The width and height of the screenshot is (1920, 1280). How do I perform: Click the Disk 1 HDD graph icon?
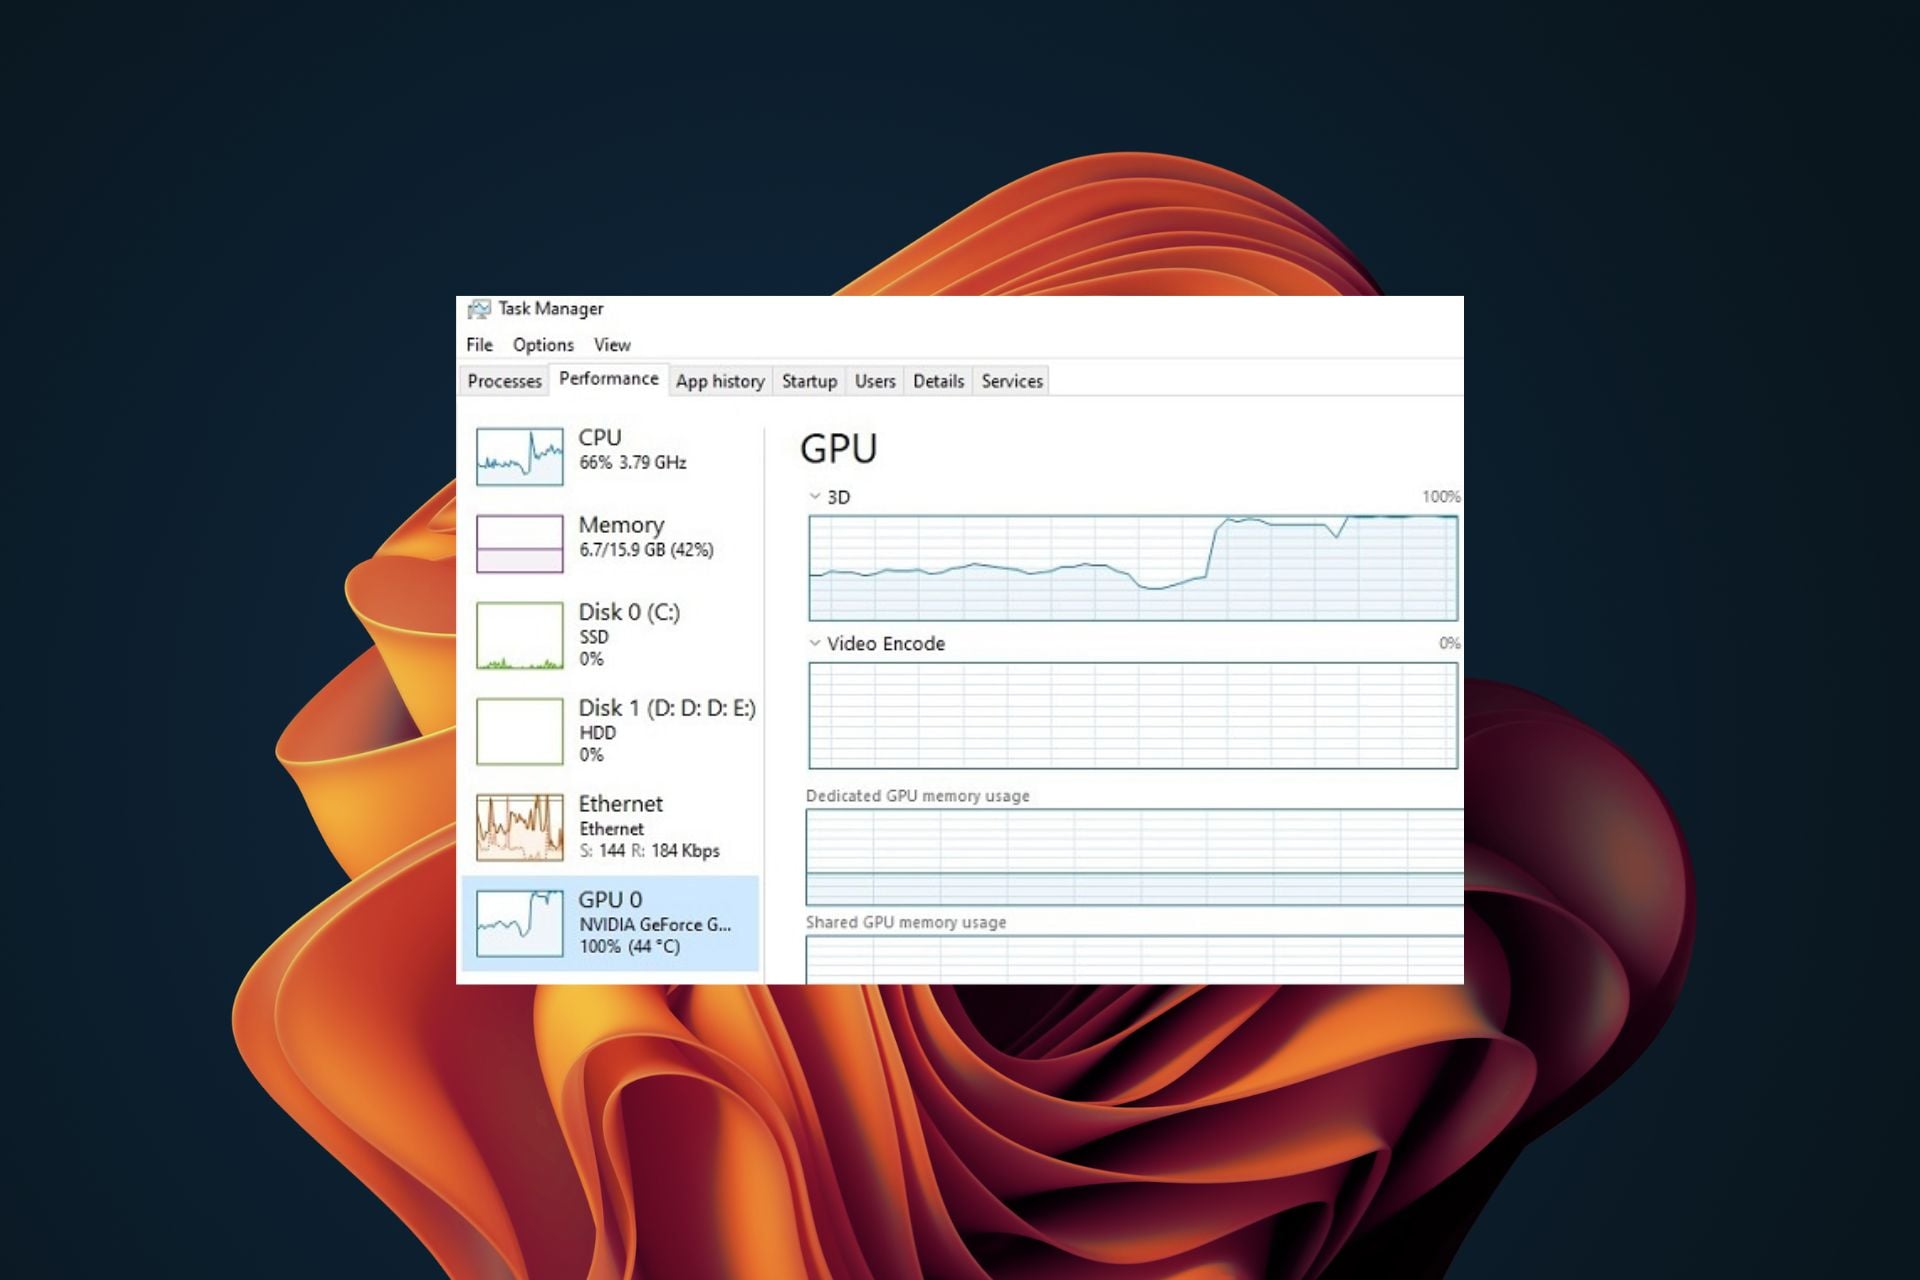pyautogui.click(x=519, y=732)
